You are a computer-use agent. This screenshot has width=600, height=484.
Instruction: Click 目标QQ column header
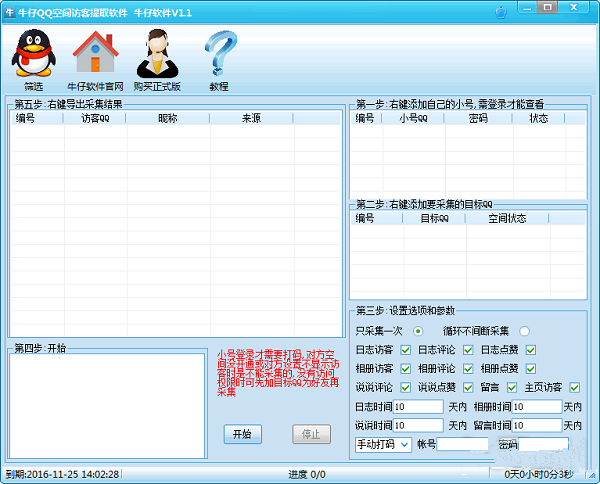[434, 218]
